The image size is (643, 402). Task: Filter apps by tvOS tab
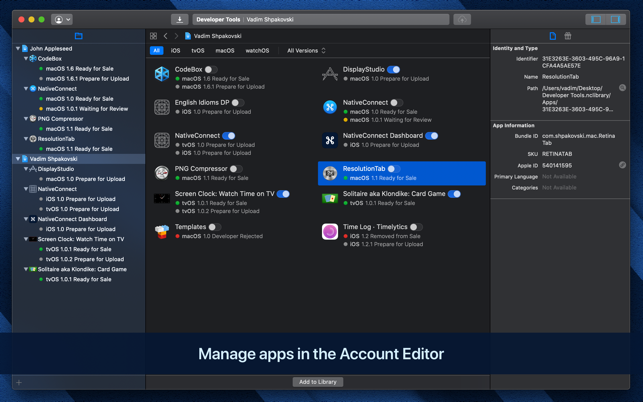[x=198, y=50]
